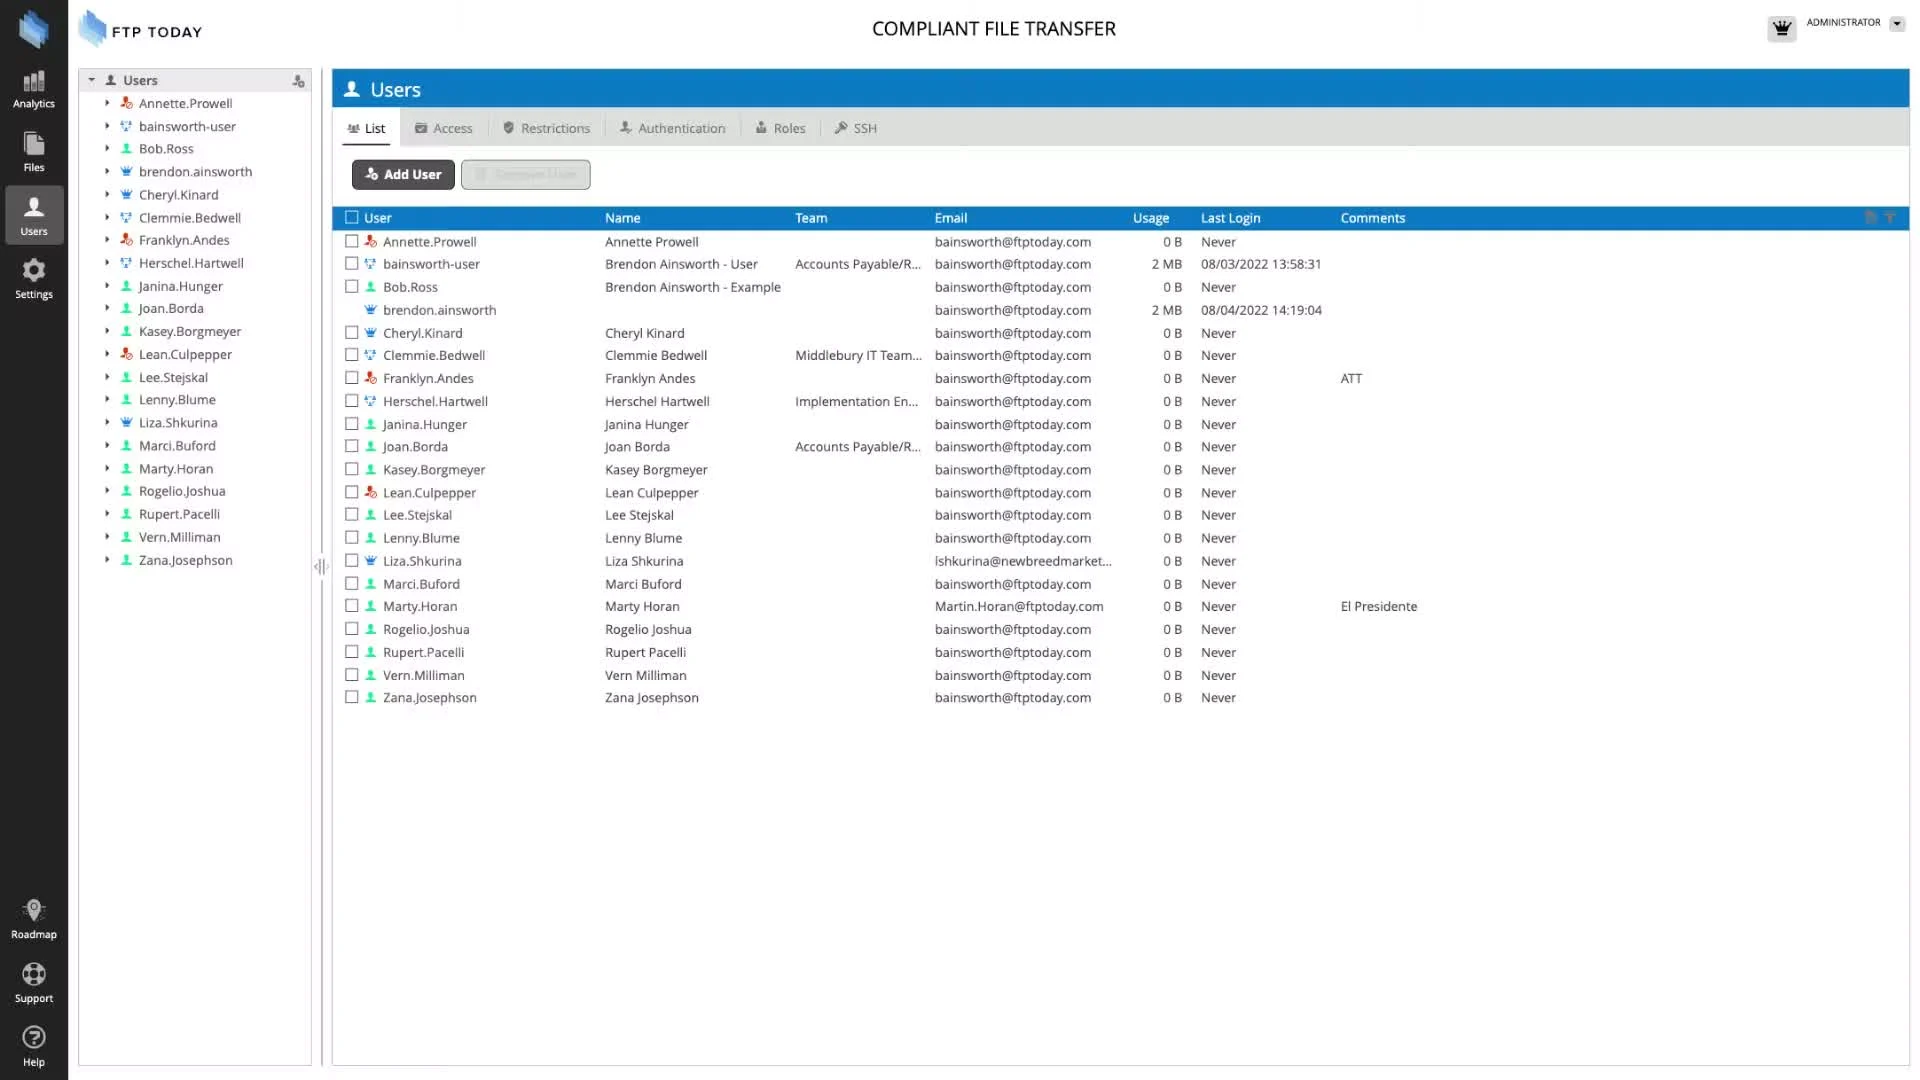1920x1080 pixels.
Task: Expand the Cheryl.Kinard tree node
Action: [107, 195]
